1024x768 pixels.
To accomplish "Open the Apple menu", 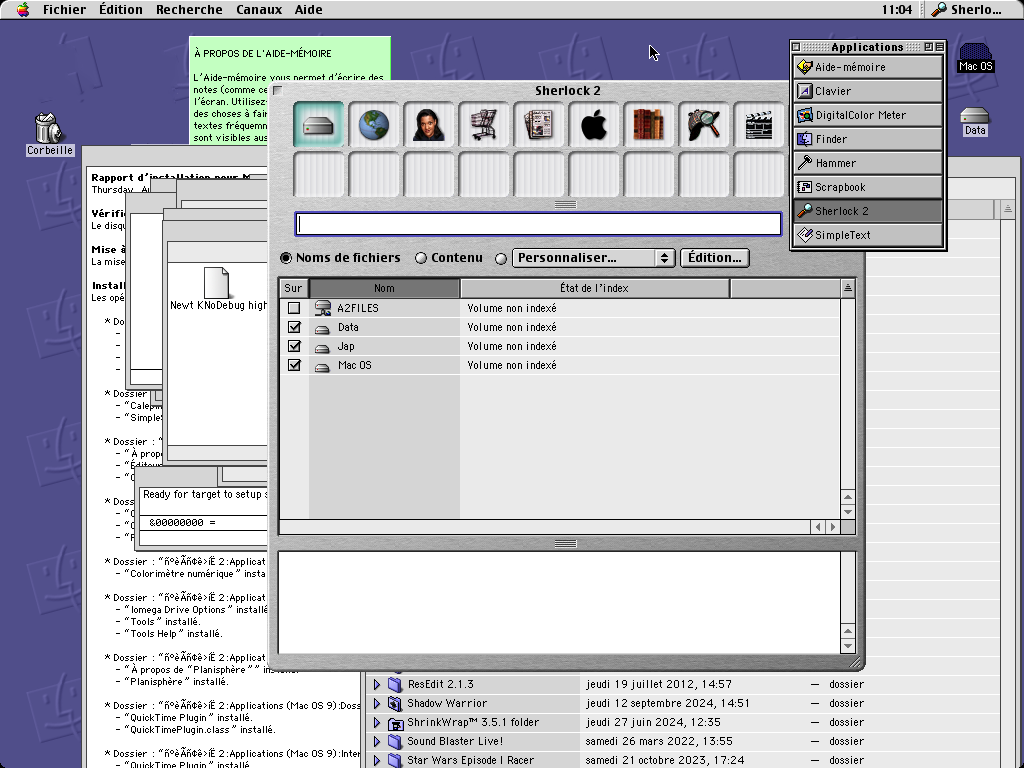I will [23, 9].
